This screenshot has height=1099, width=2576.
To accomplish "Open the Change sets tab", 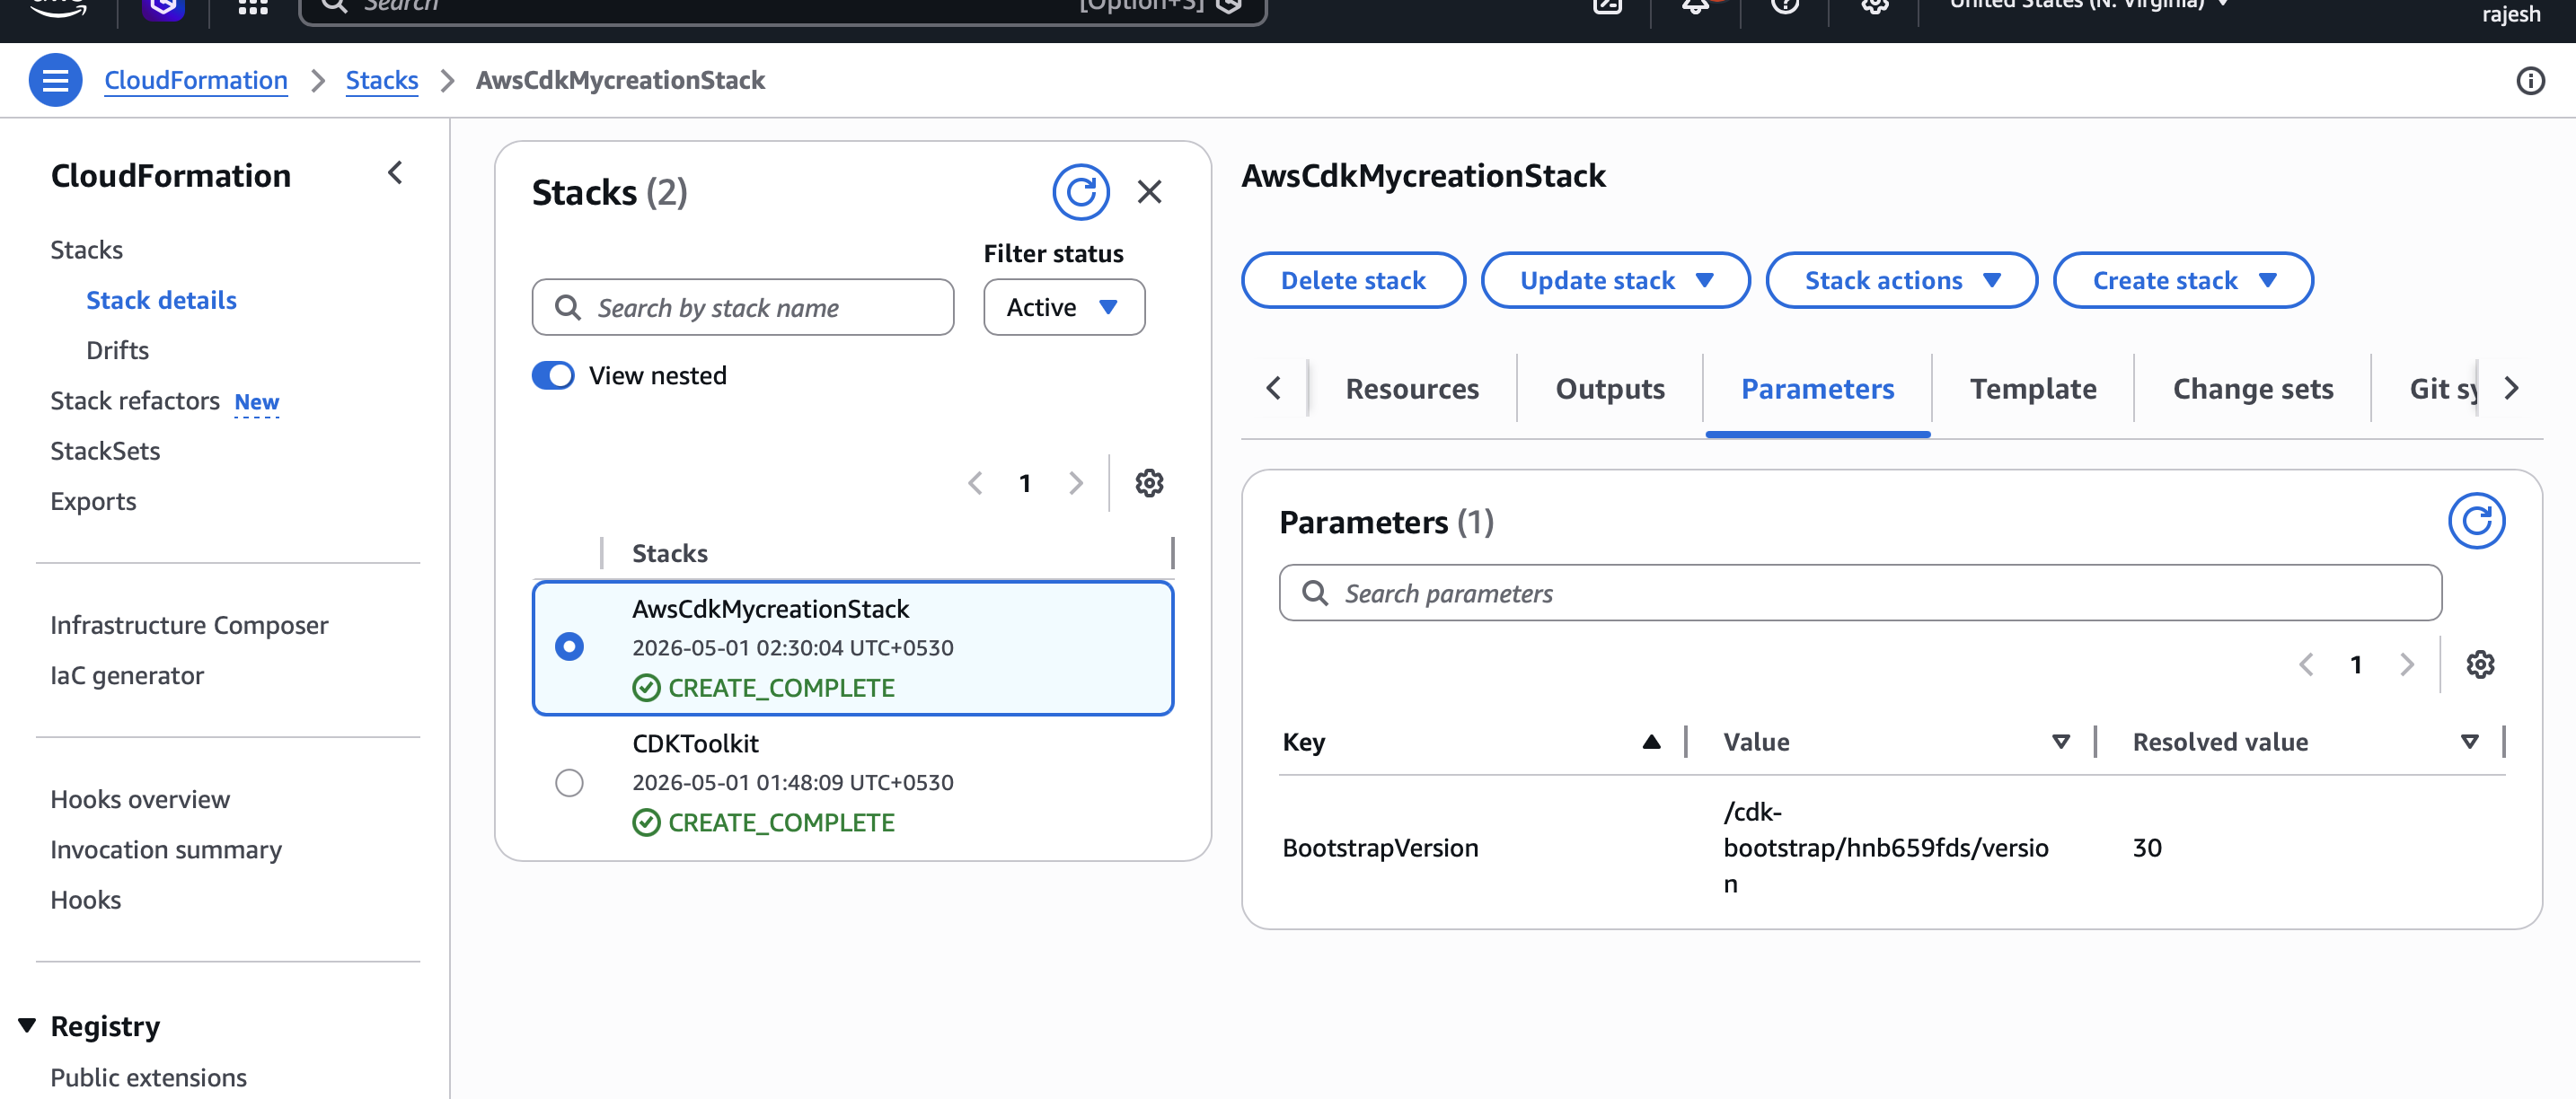I will [2252, 389].
